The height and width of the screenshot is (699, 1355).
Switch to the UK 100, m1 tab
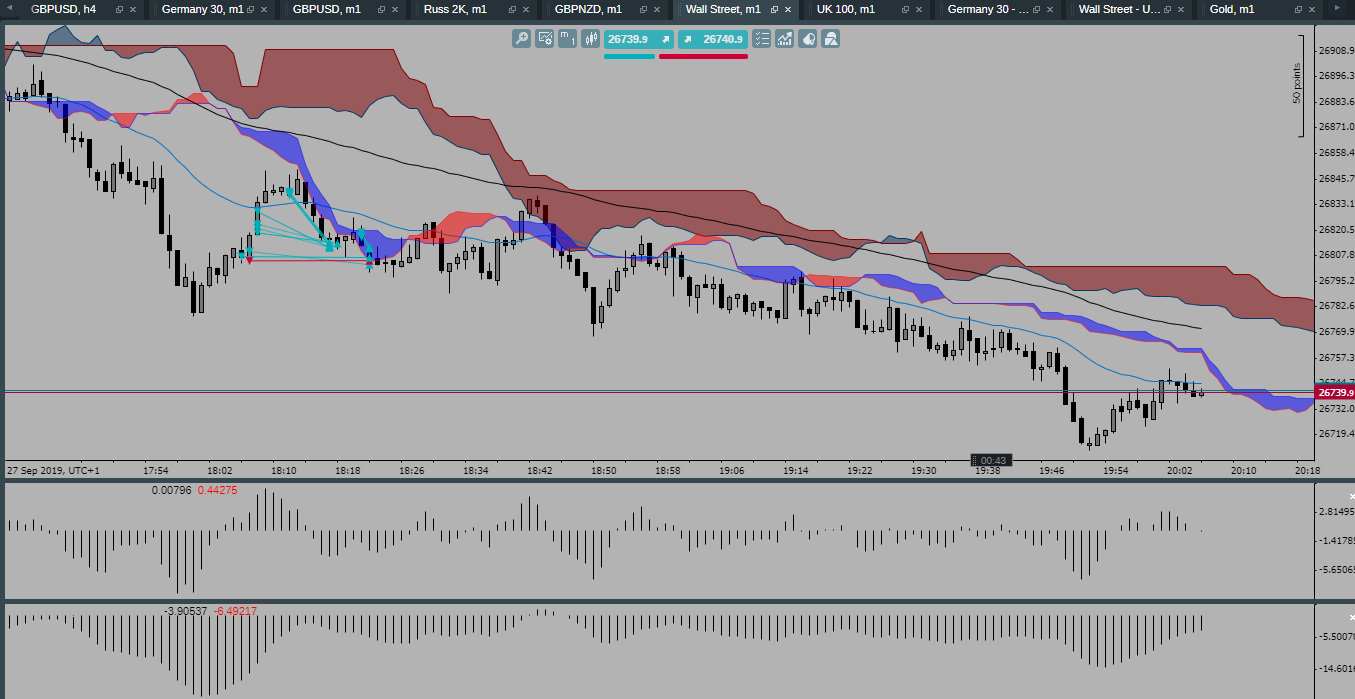click(x=846, y=9)
